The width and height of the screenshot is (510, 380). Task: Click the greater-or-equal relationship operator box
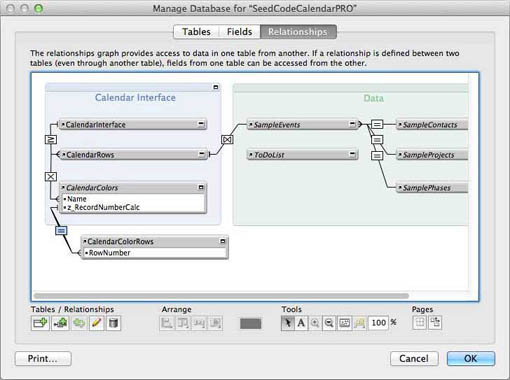[51, 139]
